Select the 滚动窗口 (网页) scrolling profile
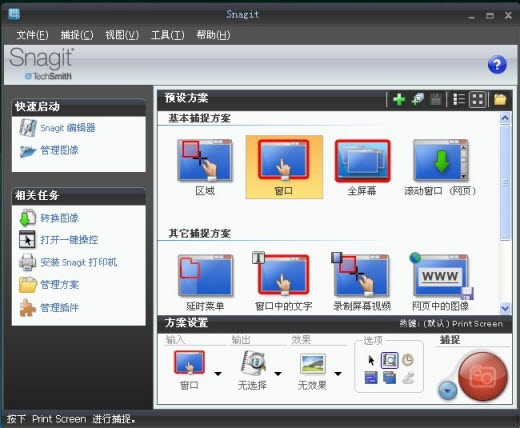 point(440,168)
